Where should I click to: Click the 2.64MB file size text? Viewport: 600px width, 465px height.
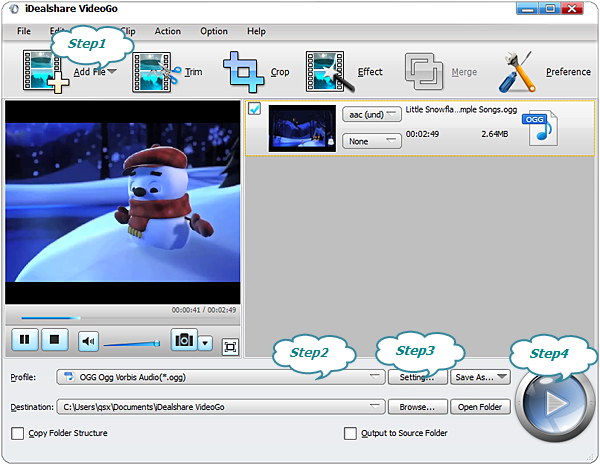click(x=494, y=134)
